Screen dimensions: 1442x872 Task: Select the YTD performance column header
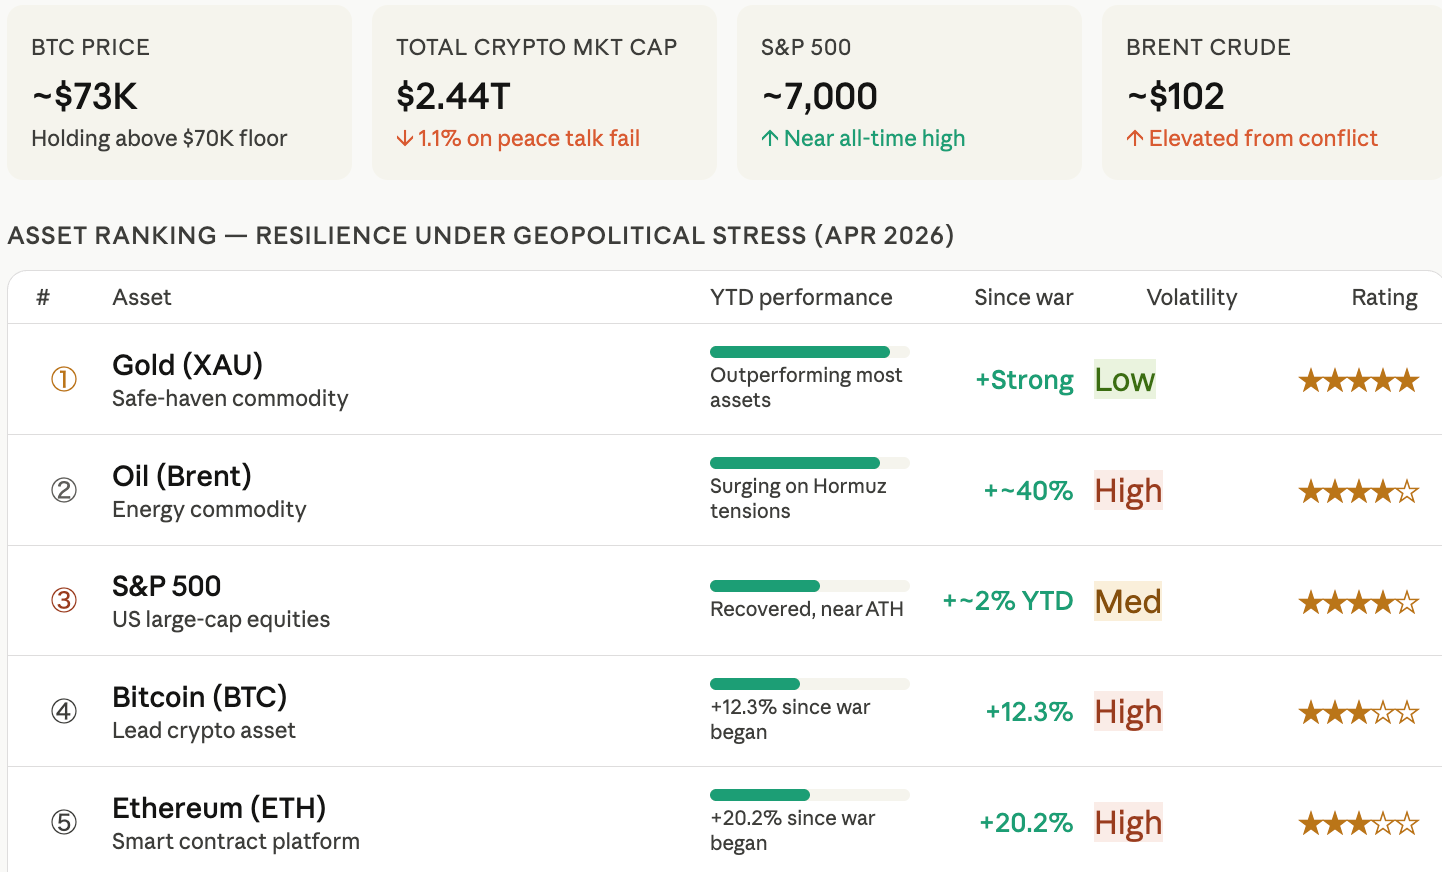pyautogui.click(x=801, y=298)
